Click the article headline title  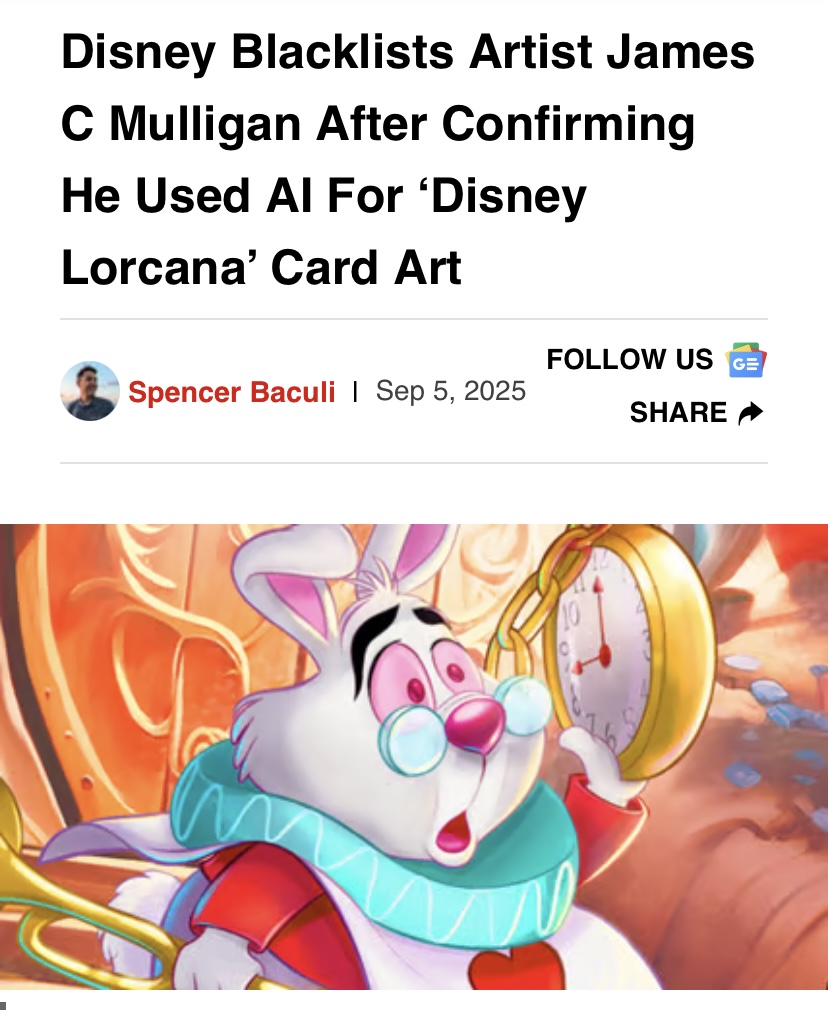point(407,160)
